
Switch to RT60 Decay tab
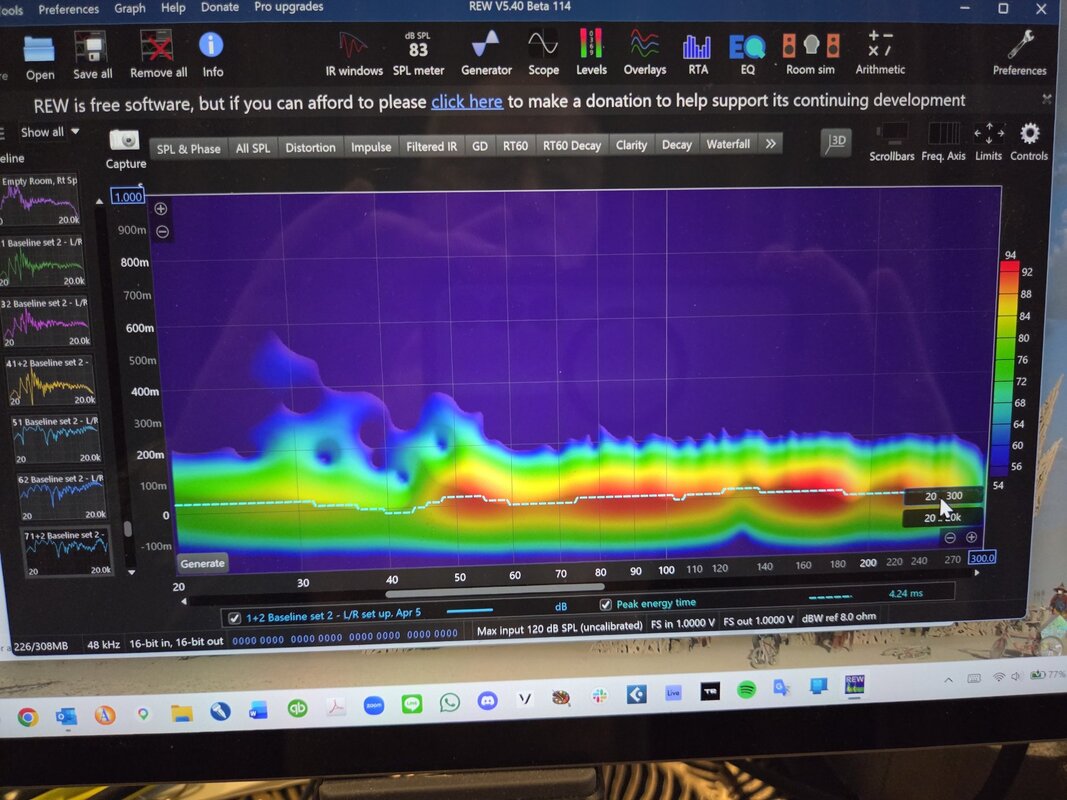coord(572,145)
